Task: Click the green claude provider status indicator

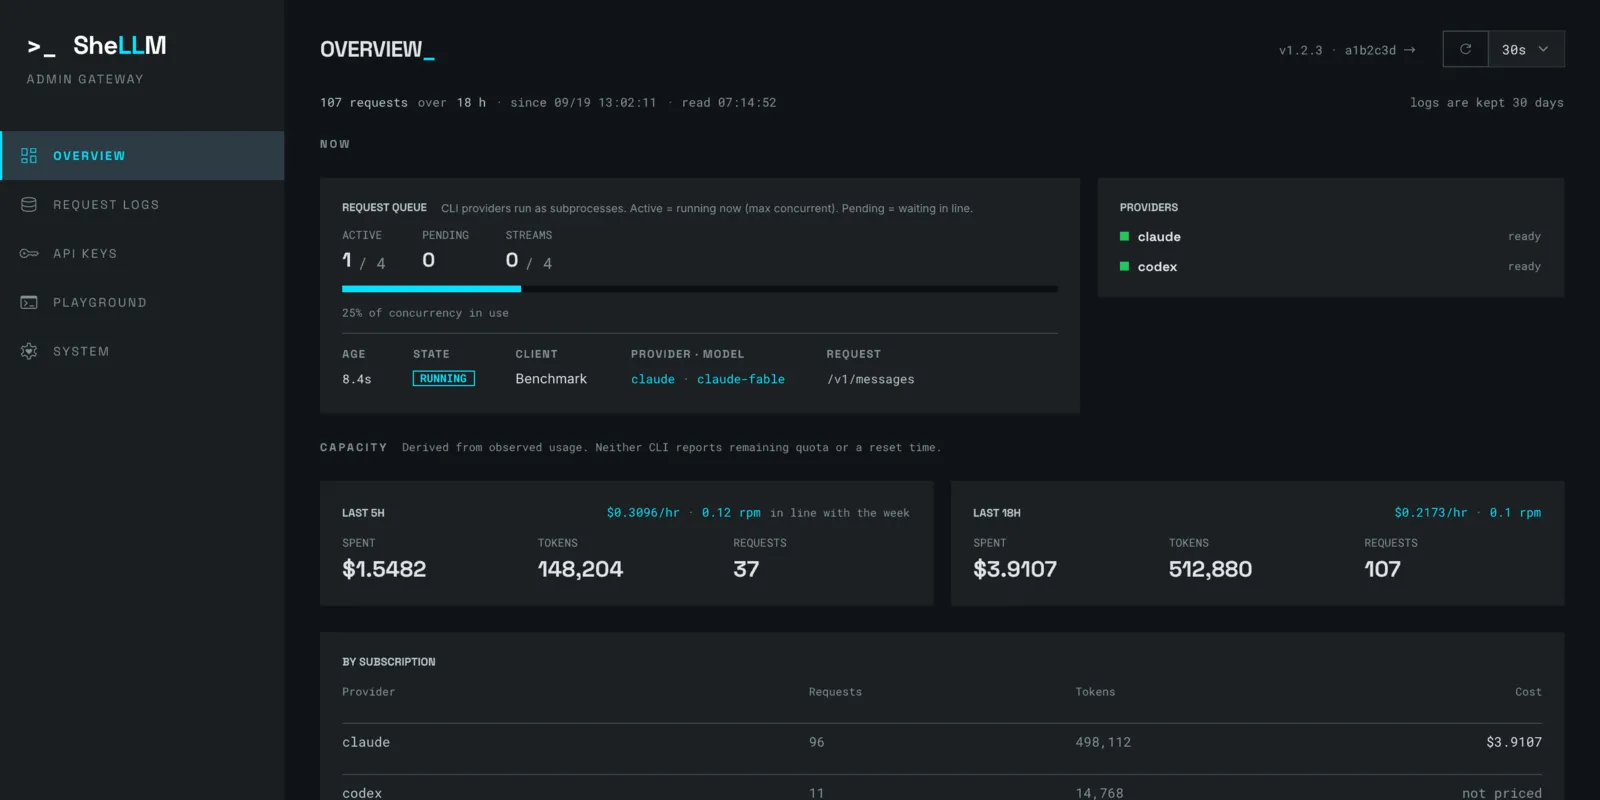Action: click(x=1125, y=237)
